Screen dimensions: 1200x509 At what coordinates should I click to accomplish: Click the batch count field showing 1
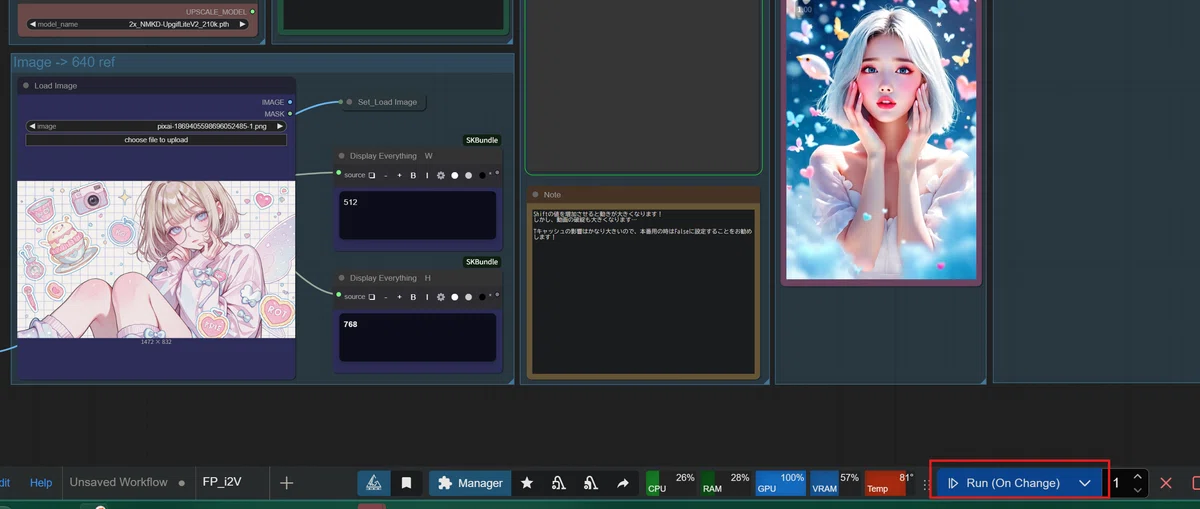[x=1118, y=483]
